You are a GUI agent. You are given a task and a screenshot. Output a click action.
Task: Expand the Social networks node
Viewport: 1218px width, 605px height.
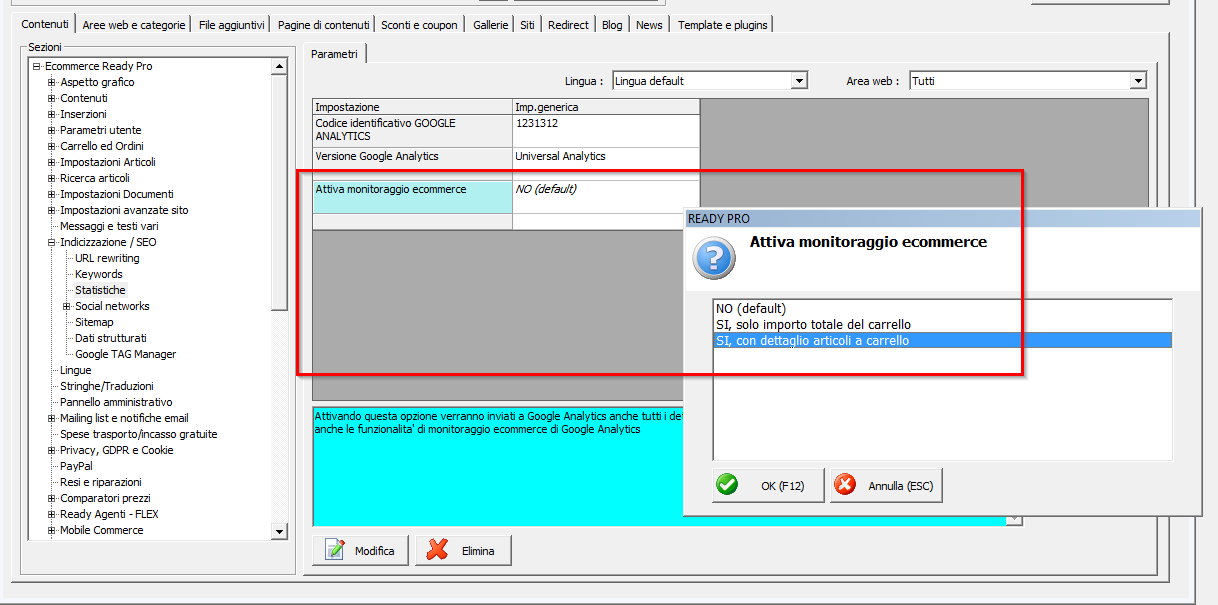tap(67, 306)
